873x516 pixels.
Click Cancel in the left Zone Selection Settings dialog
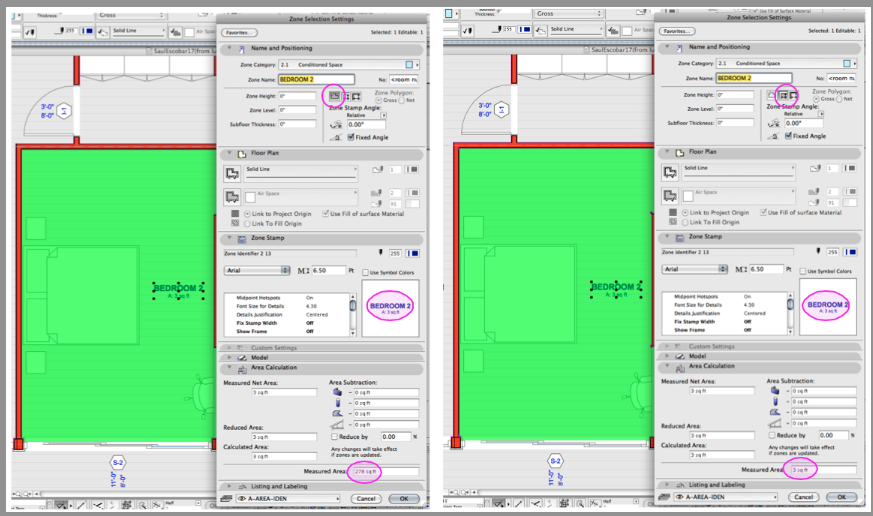[x=366, y=499]
